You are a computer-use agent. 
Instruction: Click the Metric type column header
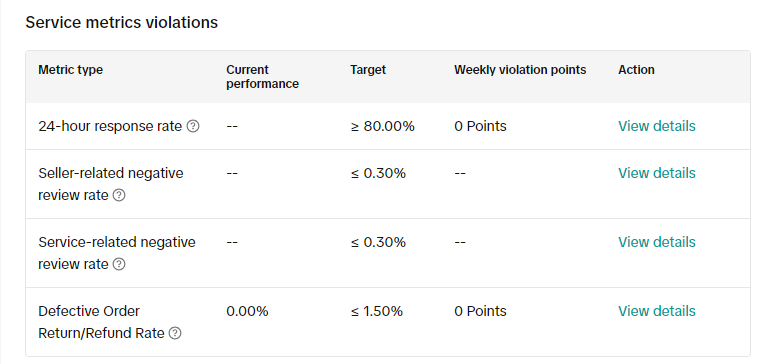[71, 70]
